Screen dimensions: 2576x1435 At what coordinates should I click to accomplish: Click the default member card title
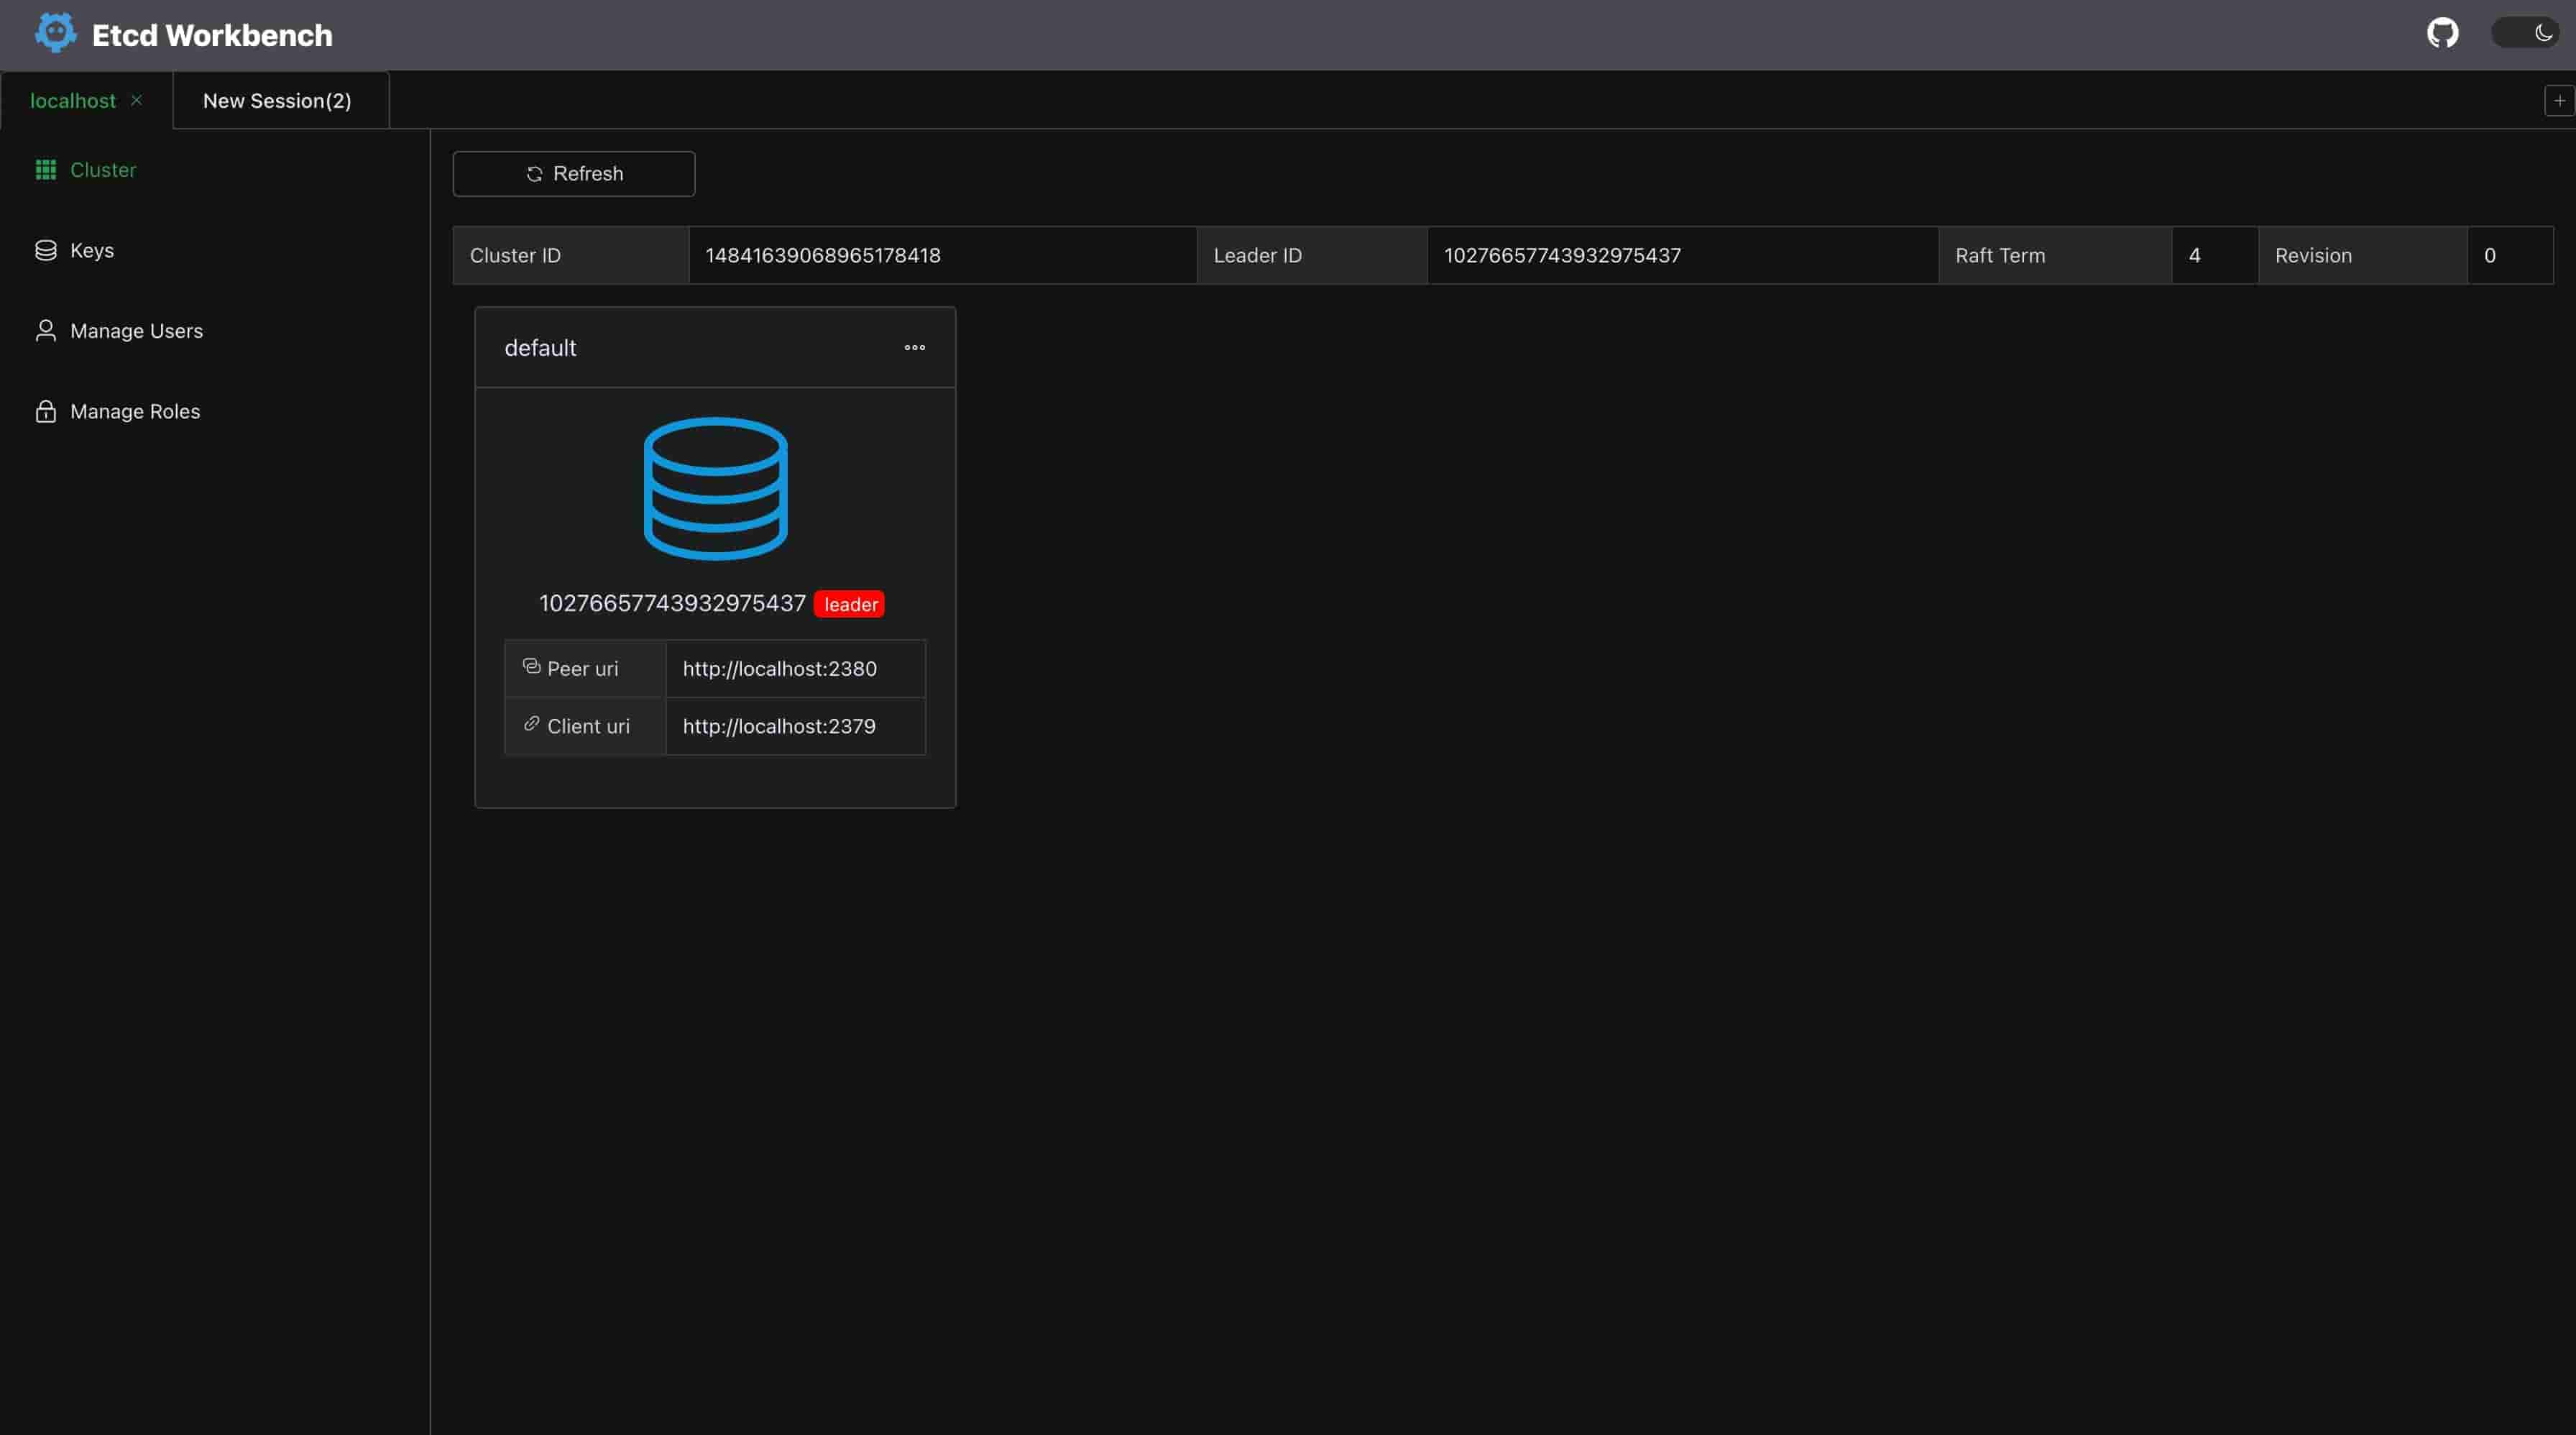(540, 348)
